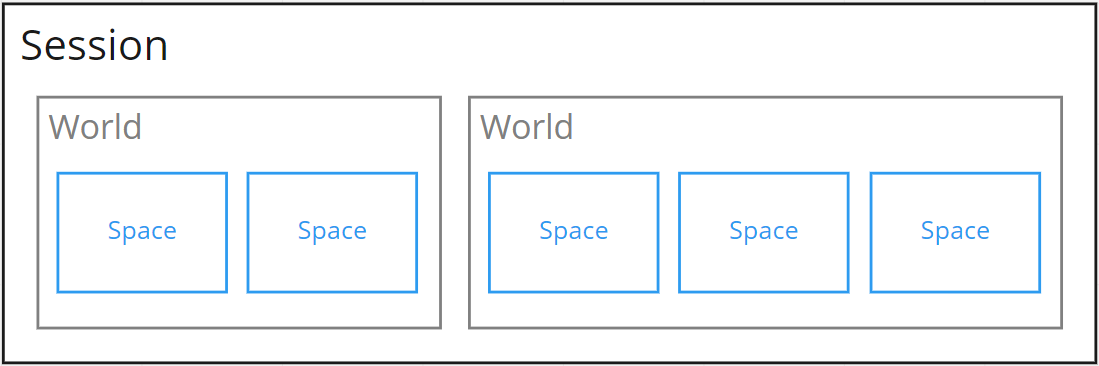Click the "Space" text in the fourth blue box
The width and height of the screenshot is (1099, 366).
coord(764,231)
